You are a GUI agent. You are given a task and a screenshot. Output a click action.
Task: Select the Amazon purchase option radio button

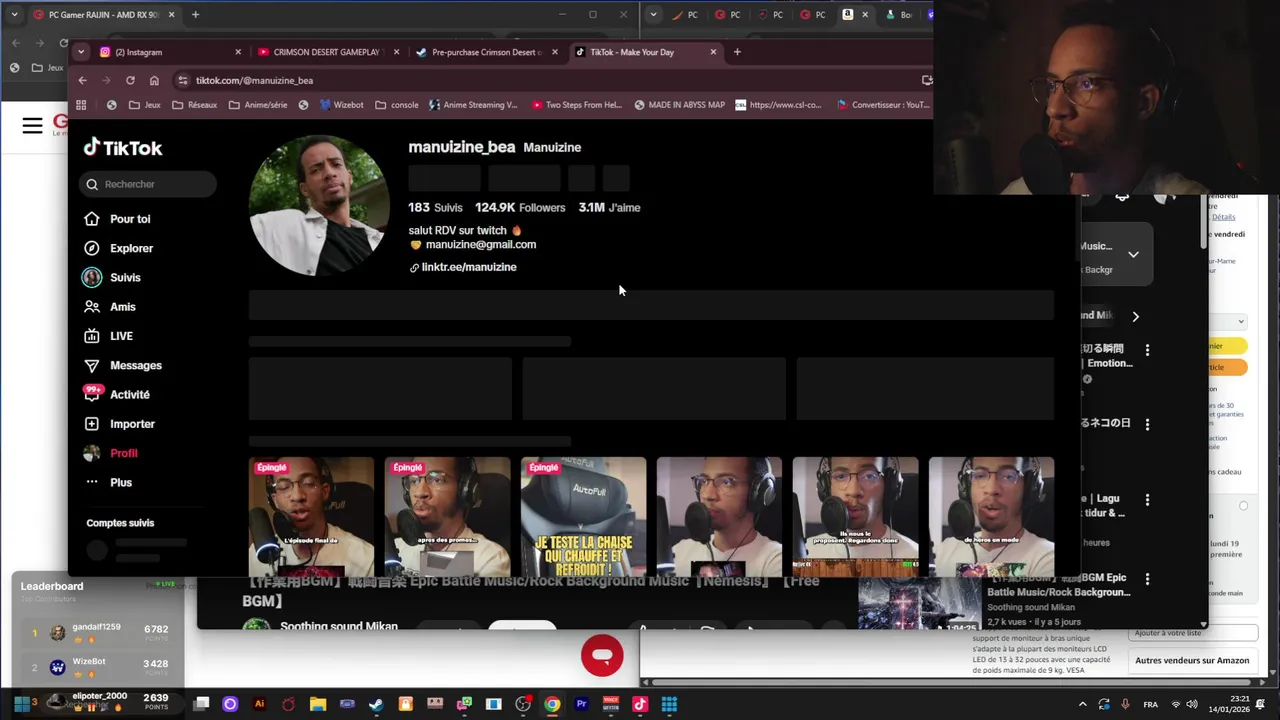pos(1243,506)
